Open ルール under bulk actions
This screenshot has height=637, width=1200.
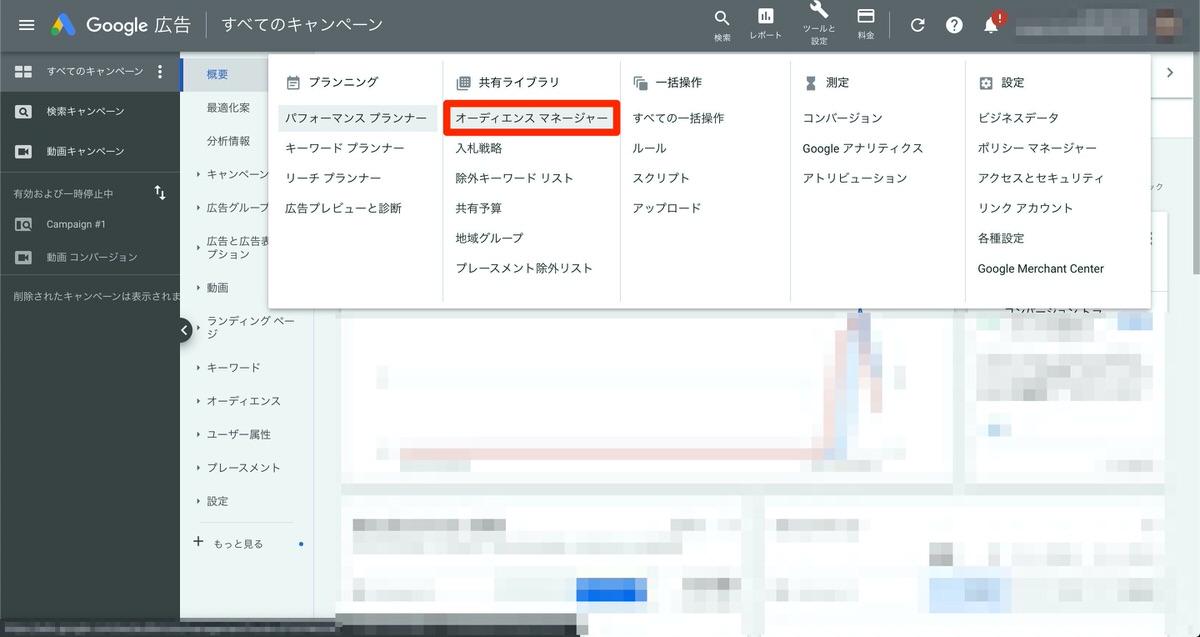[649, 148]
